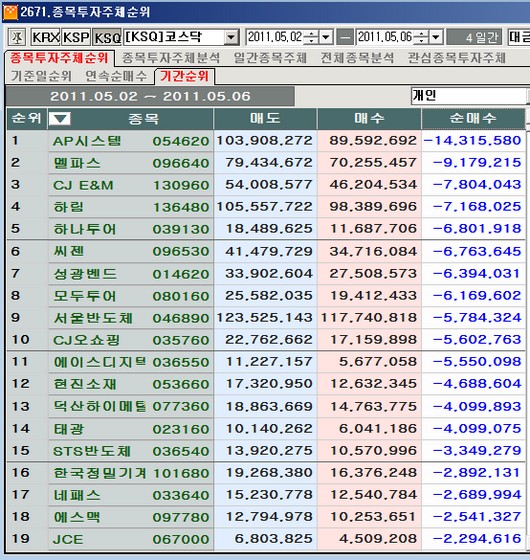530x560 pixels.
Task: Click the end date spinner arrows
Action: pos(422,37)
